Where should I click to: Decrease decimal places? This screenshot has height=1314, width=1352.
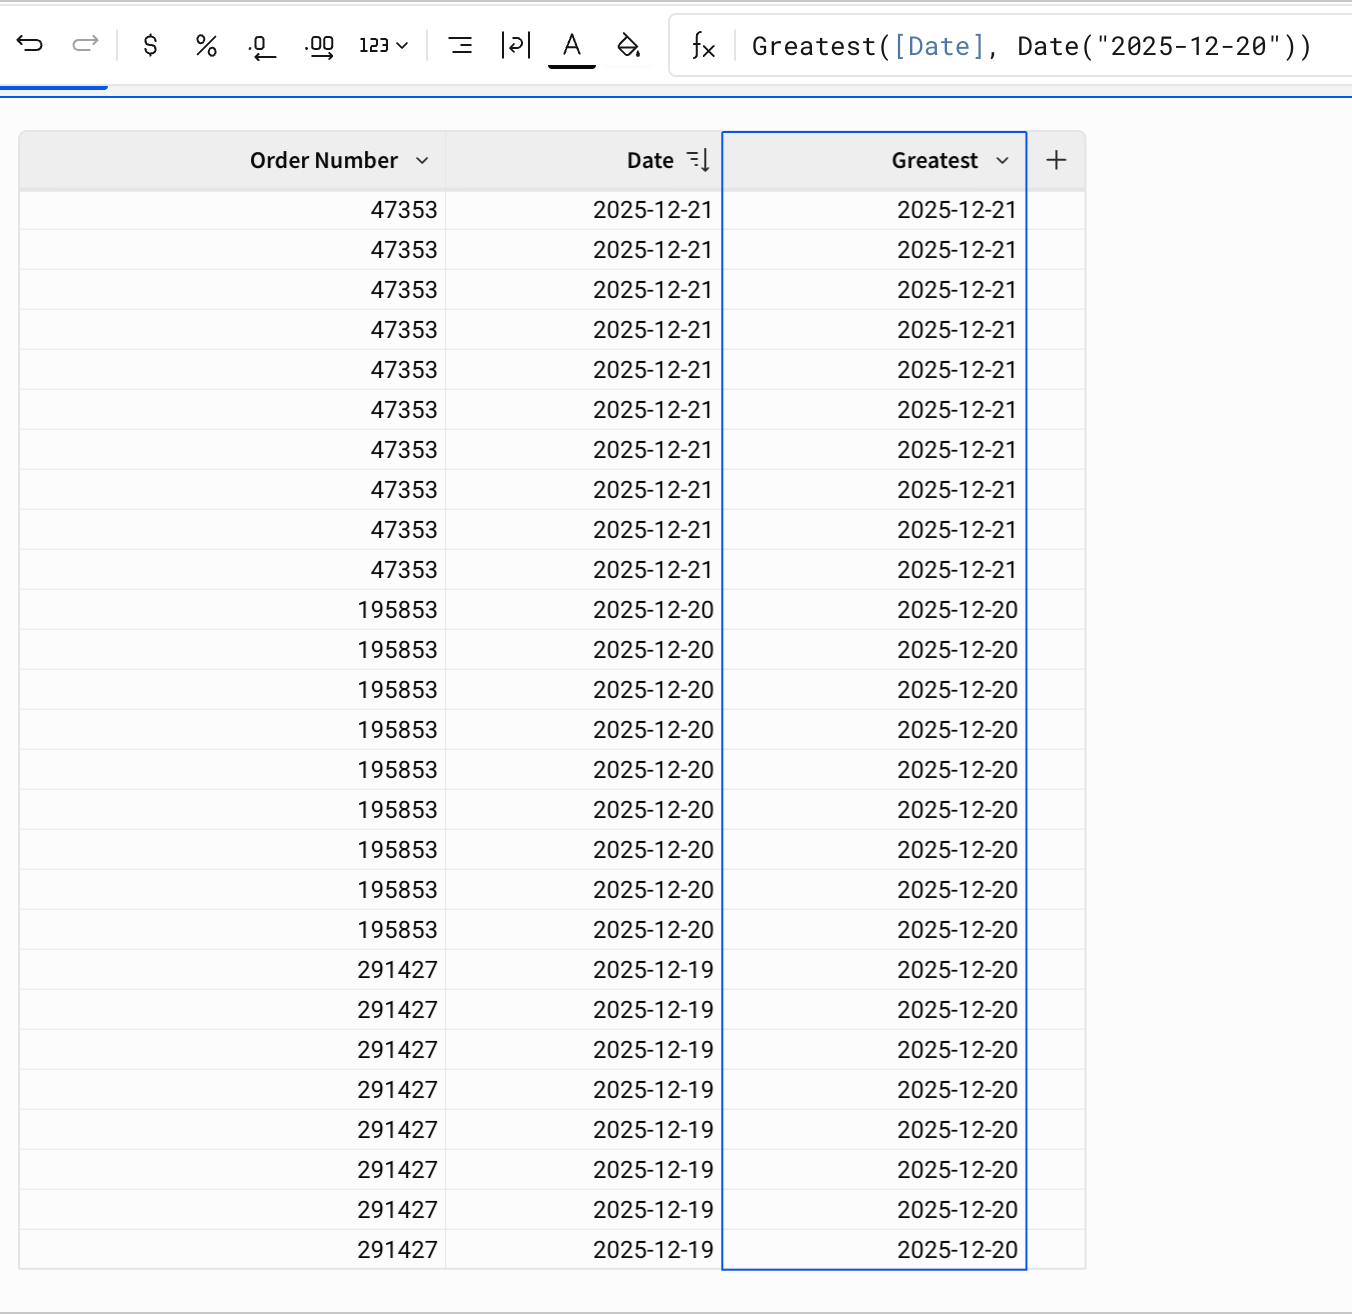coord(262,45)
